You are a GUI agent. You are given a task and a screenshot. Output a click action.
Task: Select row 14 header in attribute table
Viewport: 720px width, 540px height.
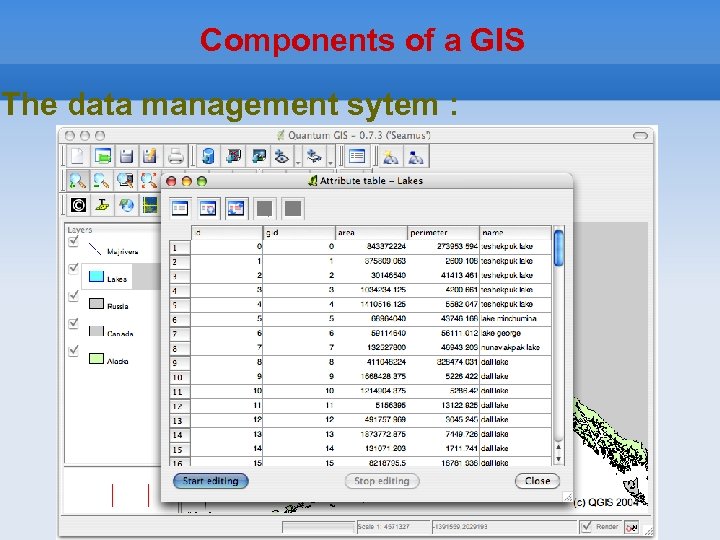[x=180, y=435]
